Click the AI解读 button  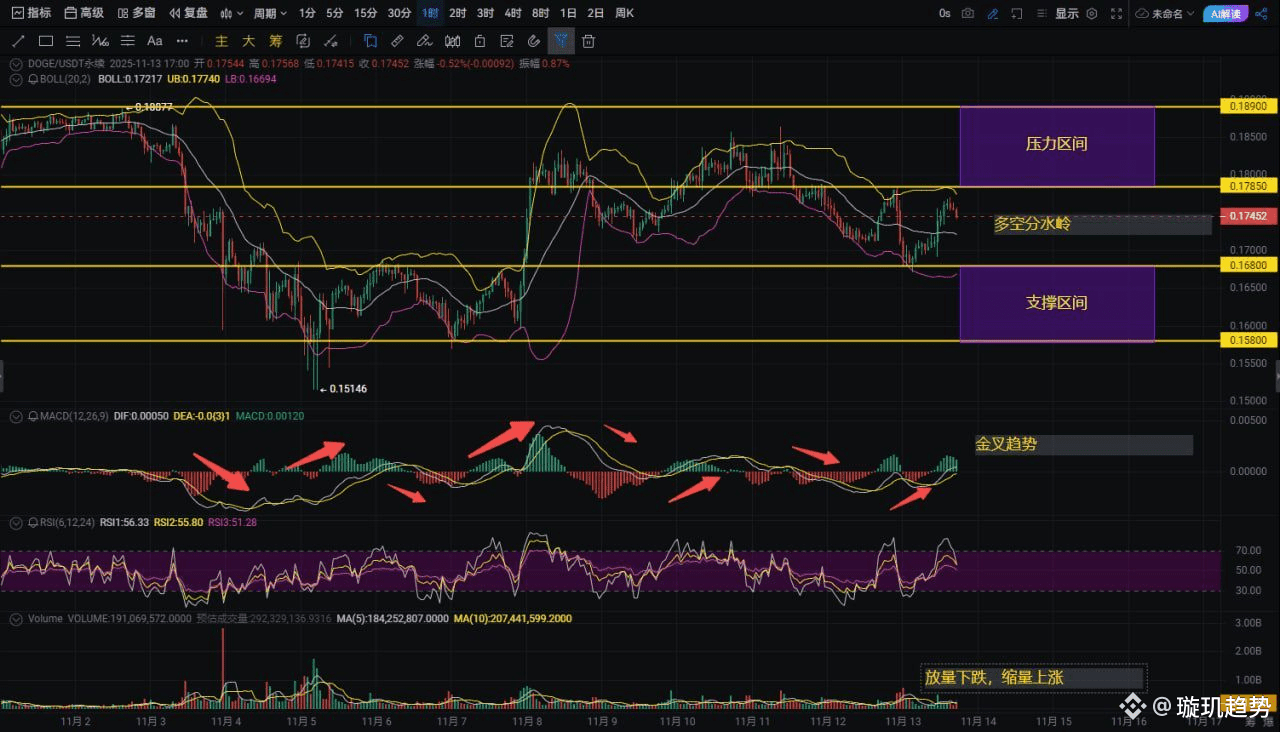[1225, 13]
